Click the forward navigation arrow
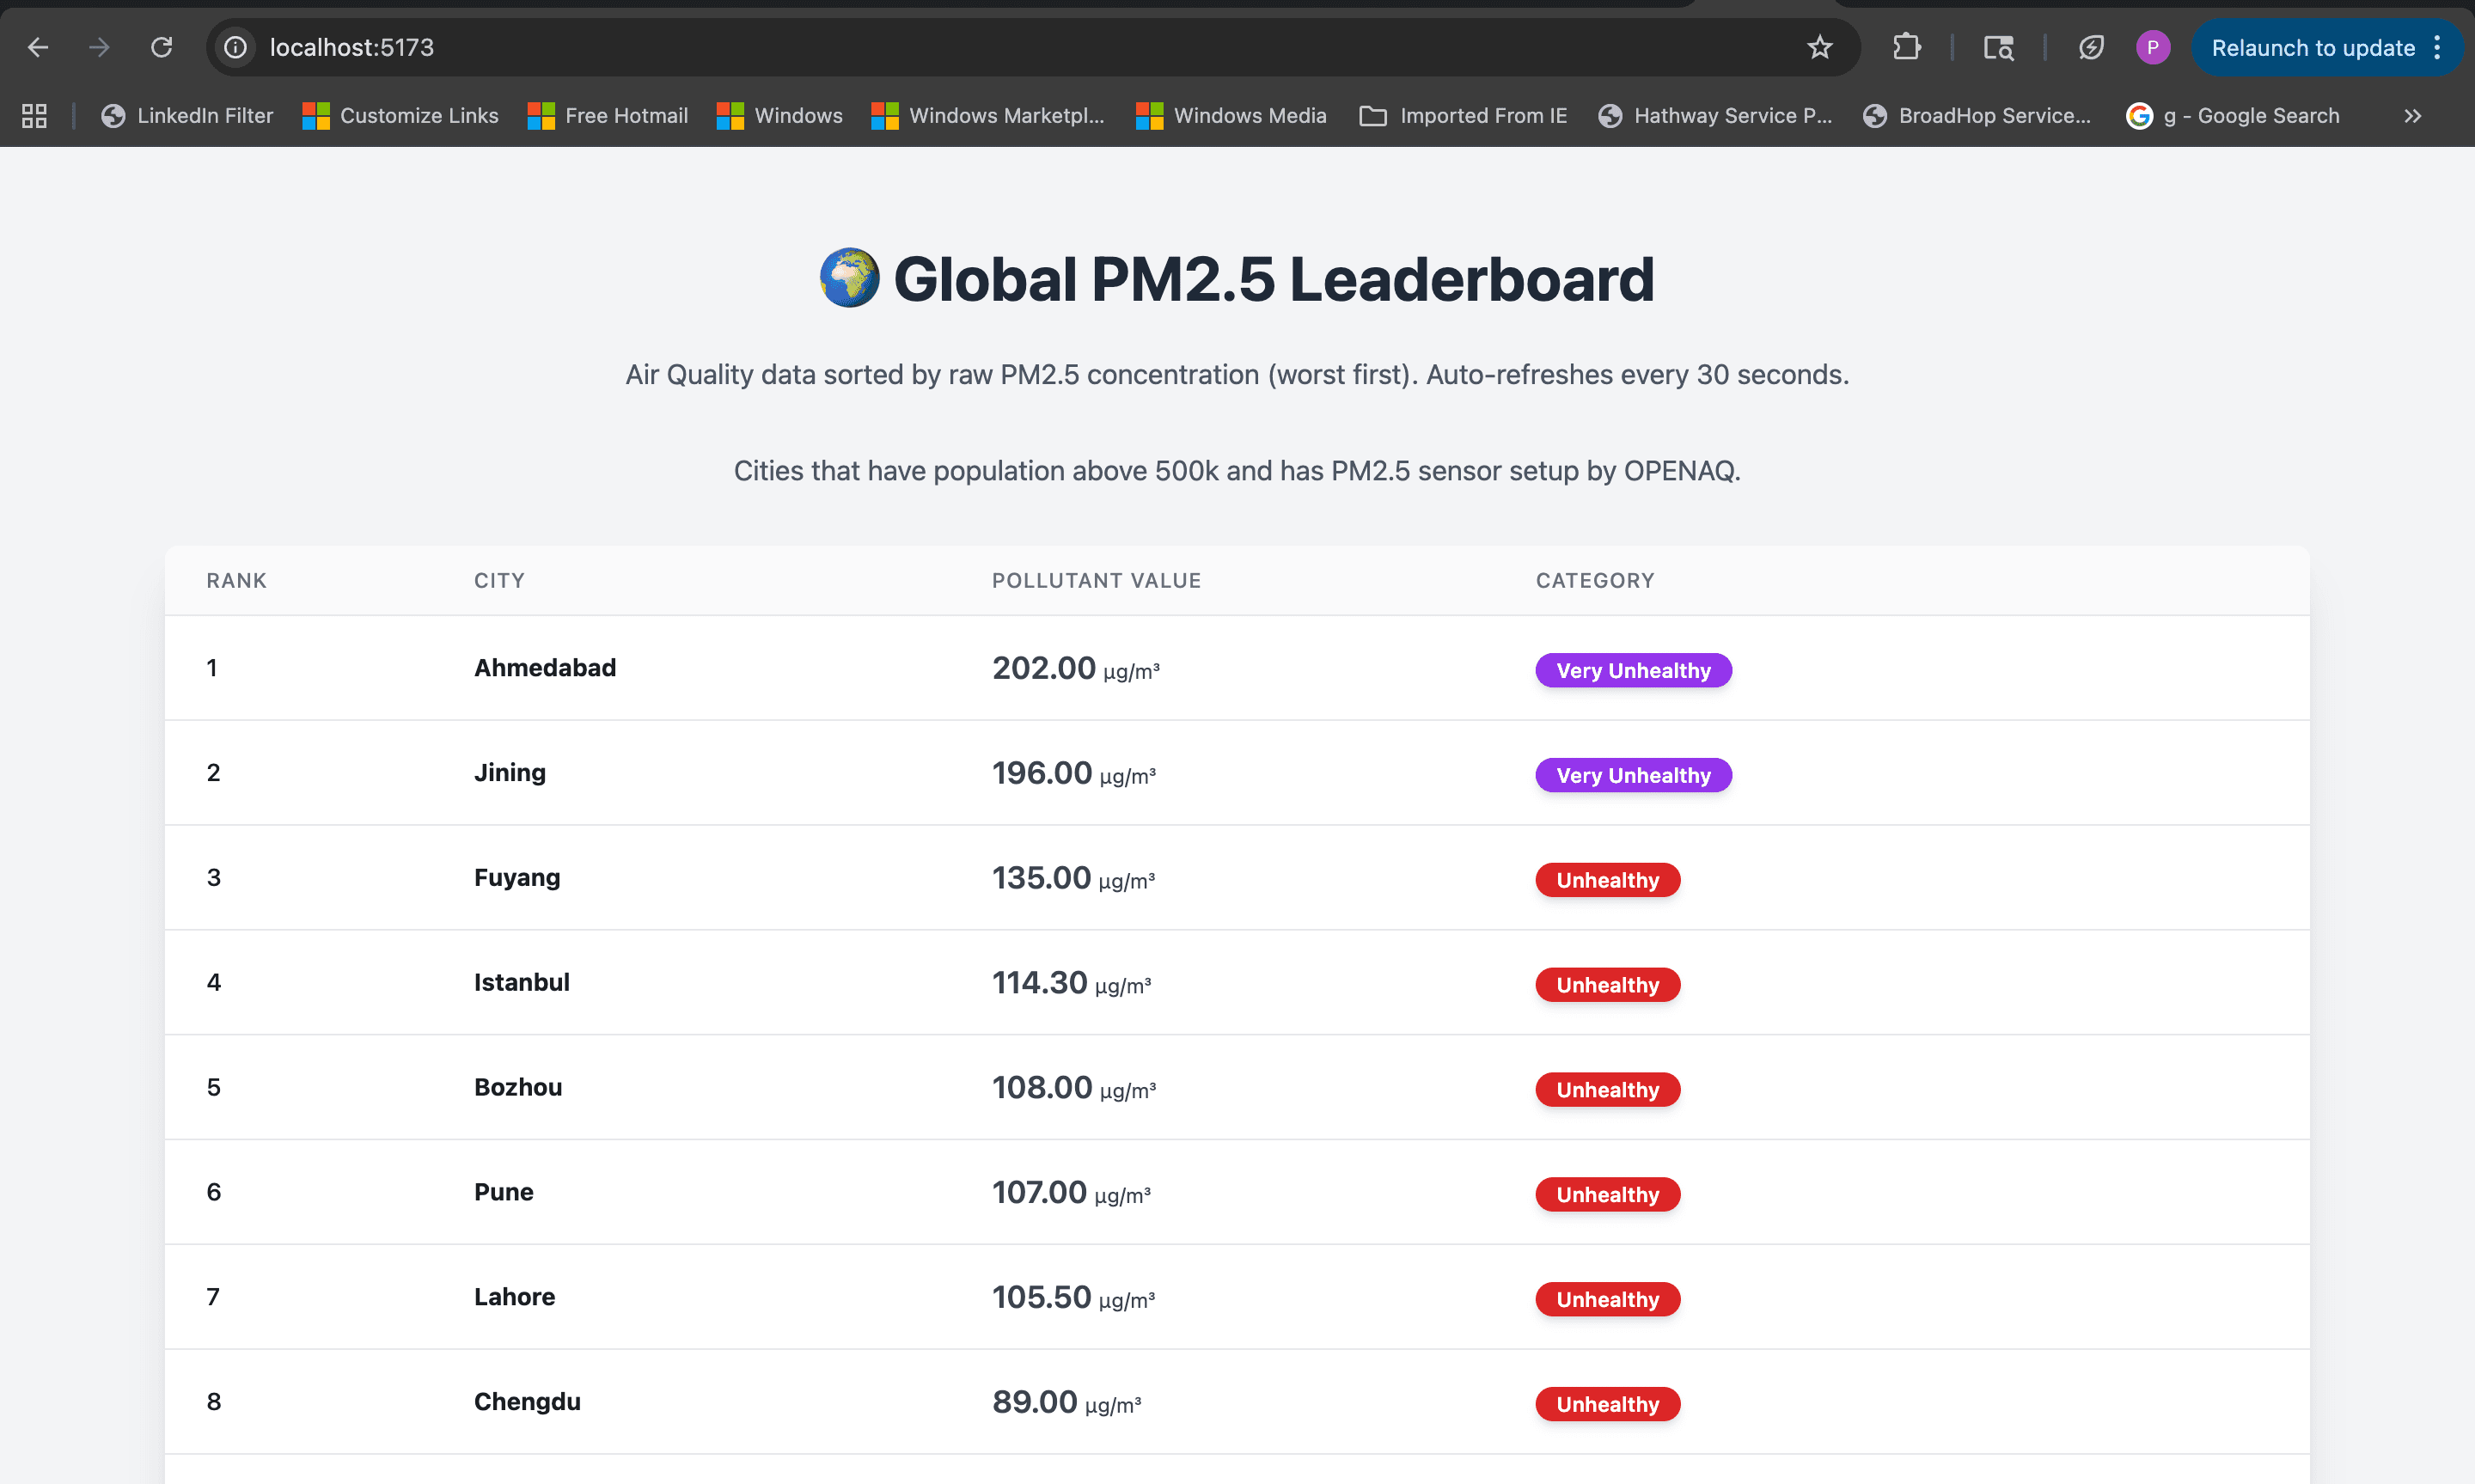The image size is (2475, 1484). tap(99, 47)
